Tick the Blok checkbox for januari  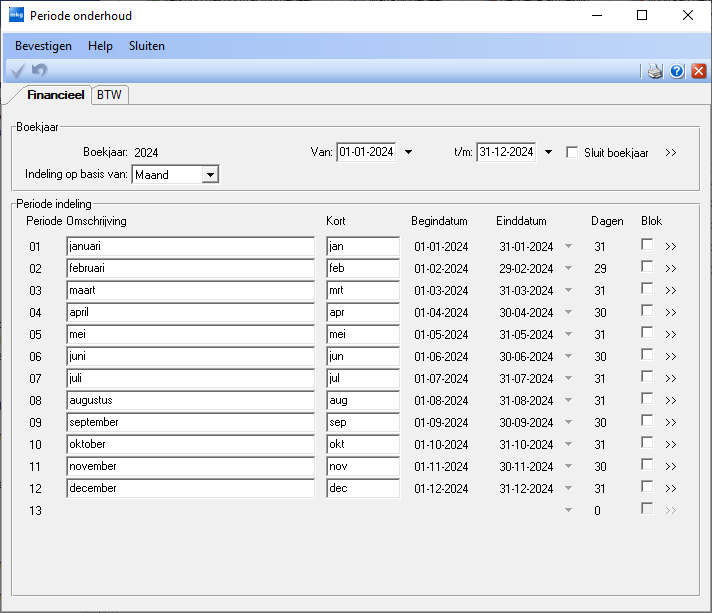[x=647, y=244]
